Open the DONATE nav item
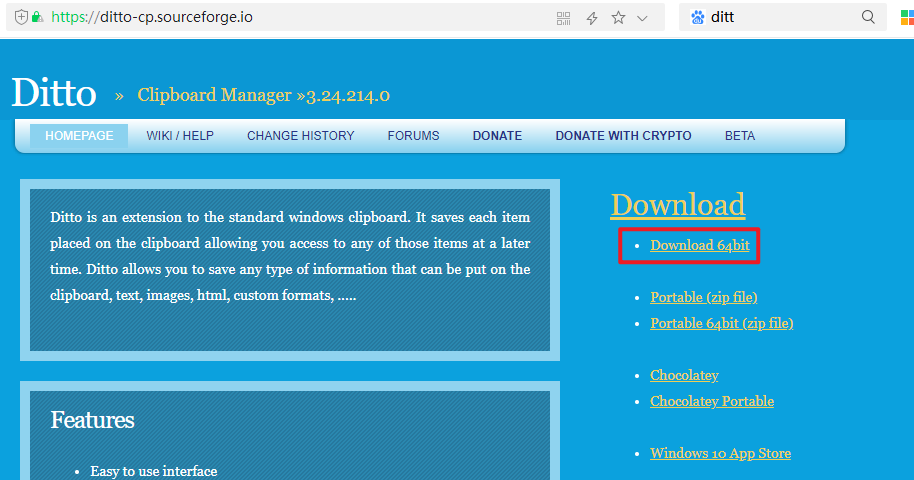Screen dimensions: 914x480 (497, 136)
